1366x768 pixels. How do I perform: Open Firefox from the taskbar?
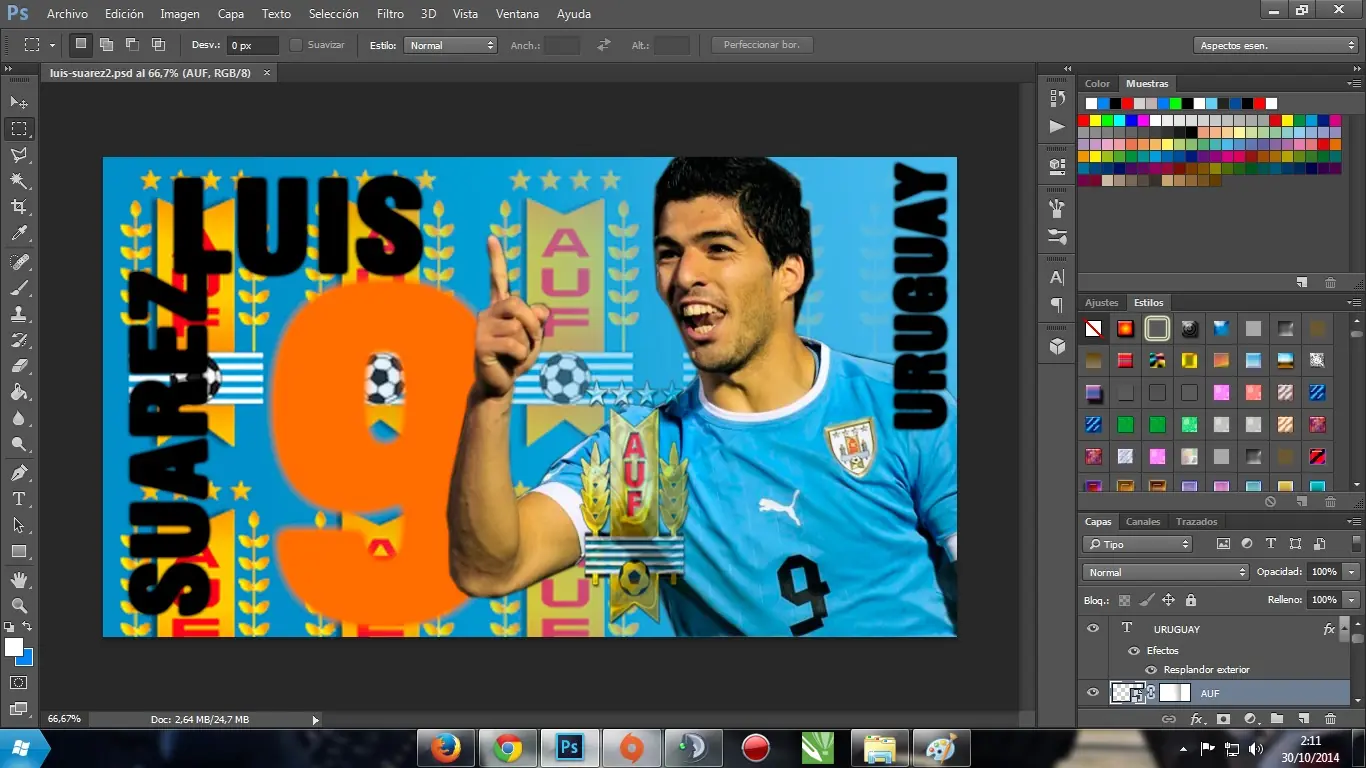point(446,747)
